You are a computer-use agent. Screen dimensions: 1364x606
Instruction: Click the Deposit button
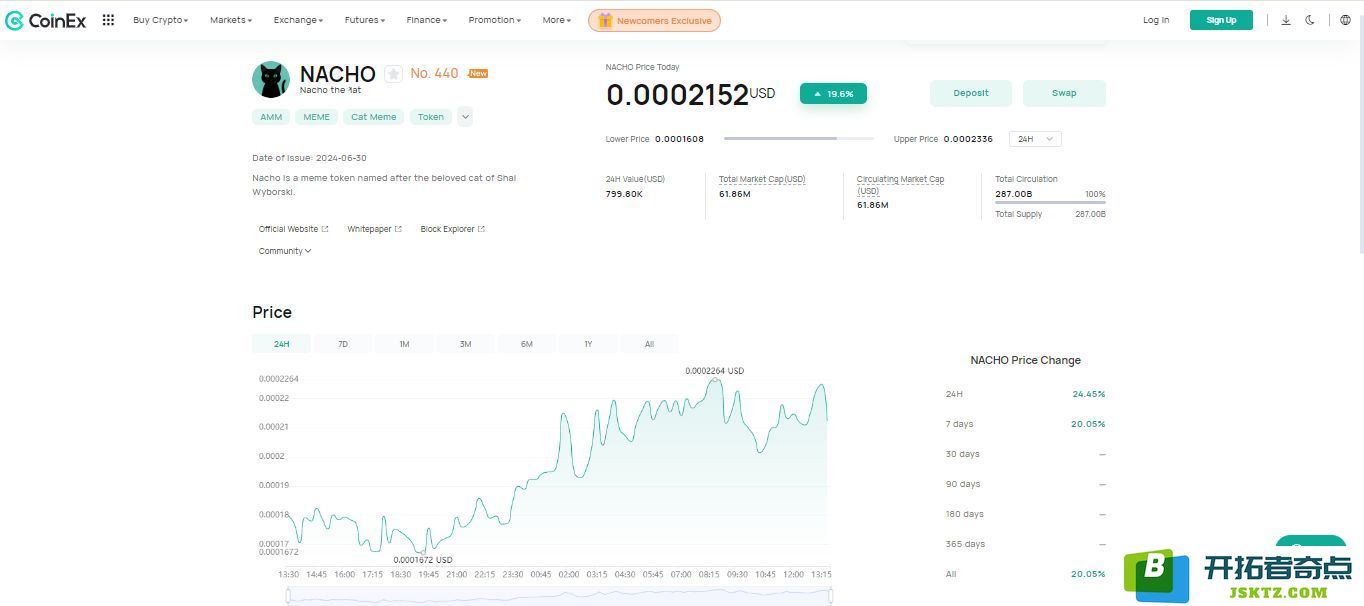[971, 93]
